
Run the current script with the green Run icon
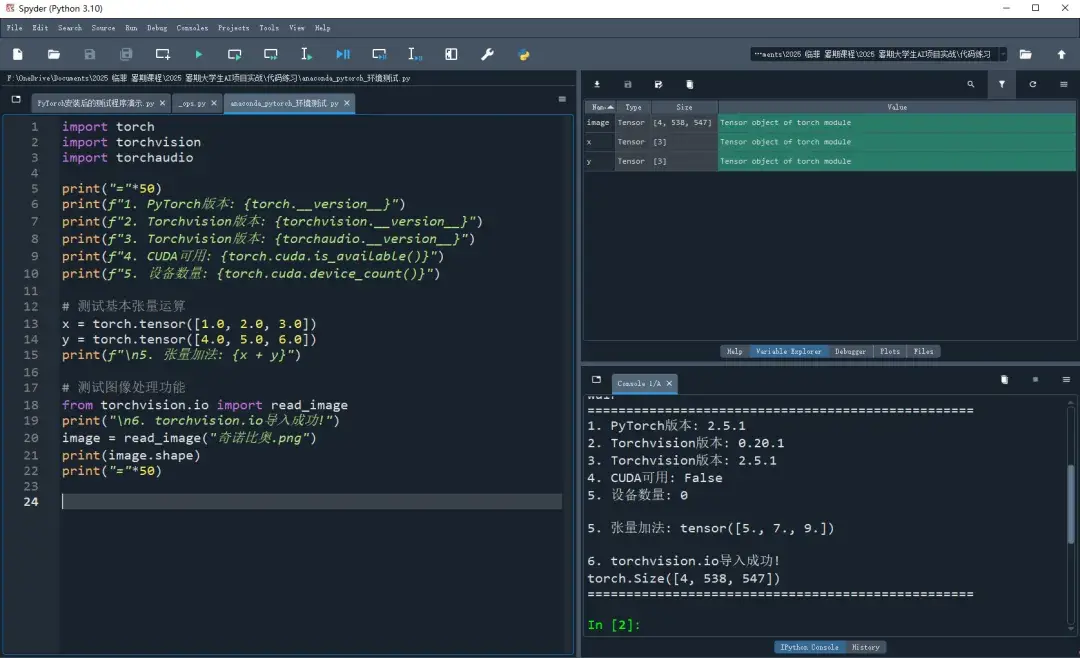coord(198,54)
